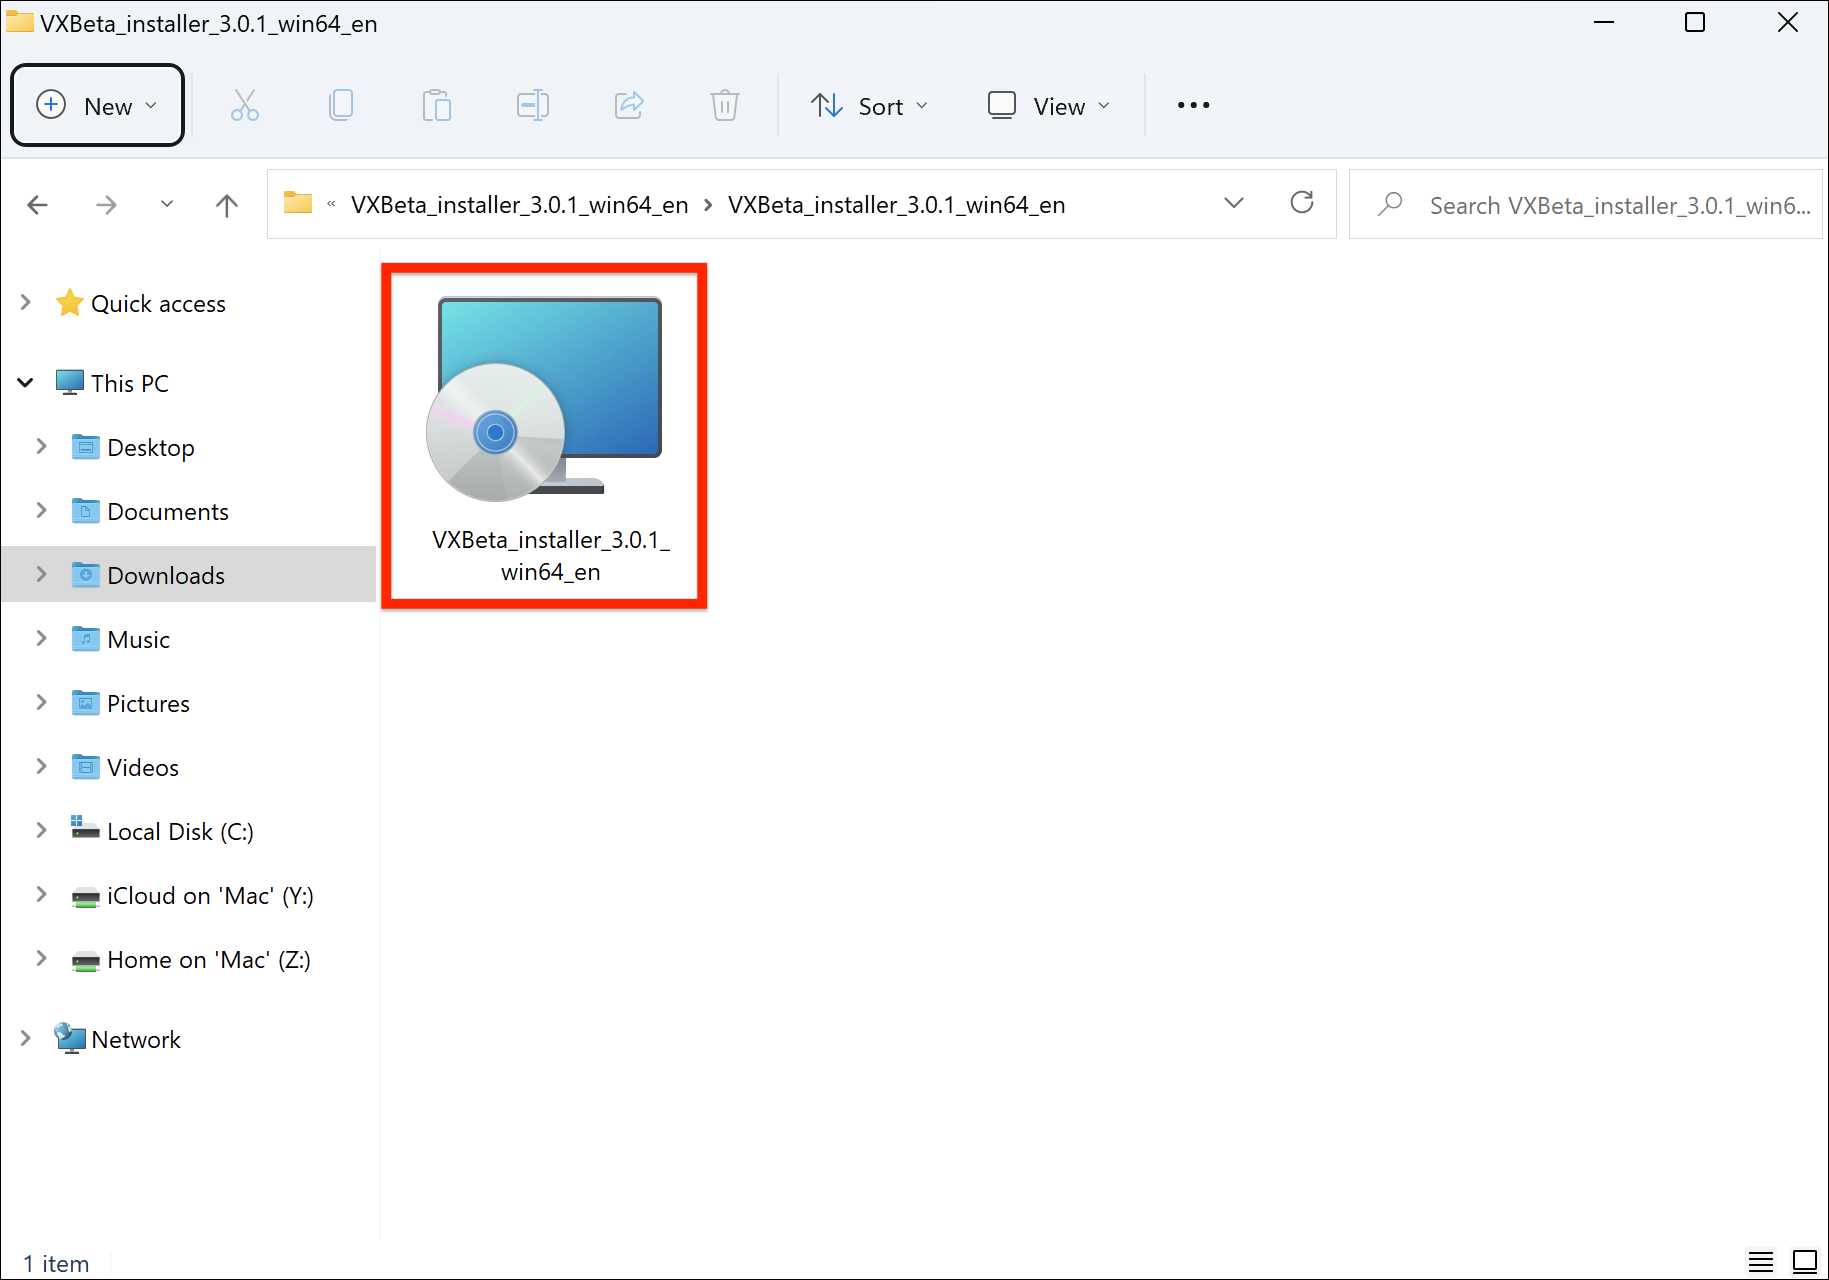1829x1280 pixels.
Task: Switch to details view in the status bar
Action: point(1760,1262)
